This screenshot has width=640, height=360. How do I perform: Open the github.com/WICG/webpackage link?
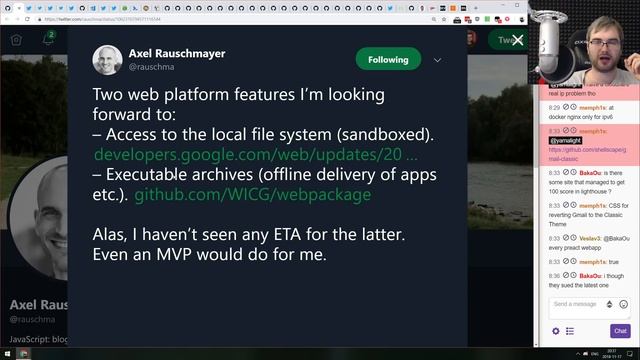click(x=253, y=194)
